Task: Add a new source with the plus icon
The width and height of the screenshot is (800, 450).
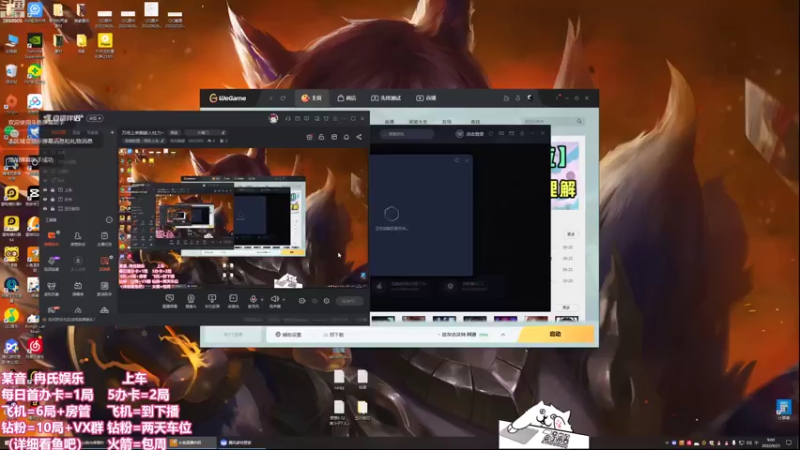Action: pos(112,133)
